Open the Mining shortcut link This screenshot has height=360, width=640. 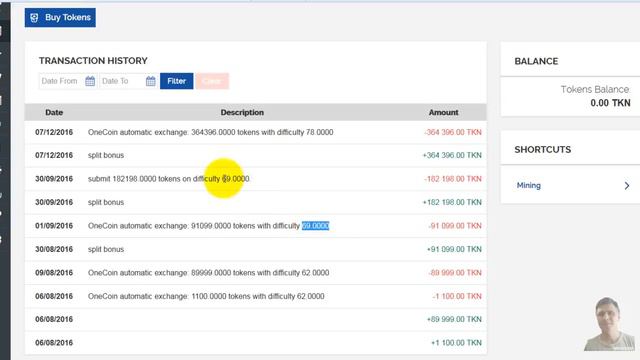[x=529, y=185]
